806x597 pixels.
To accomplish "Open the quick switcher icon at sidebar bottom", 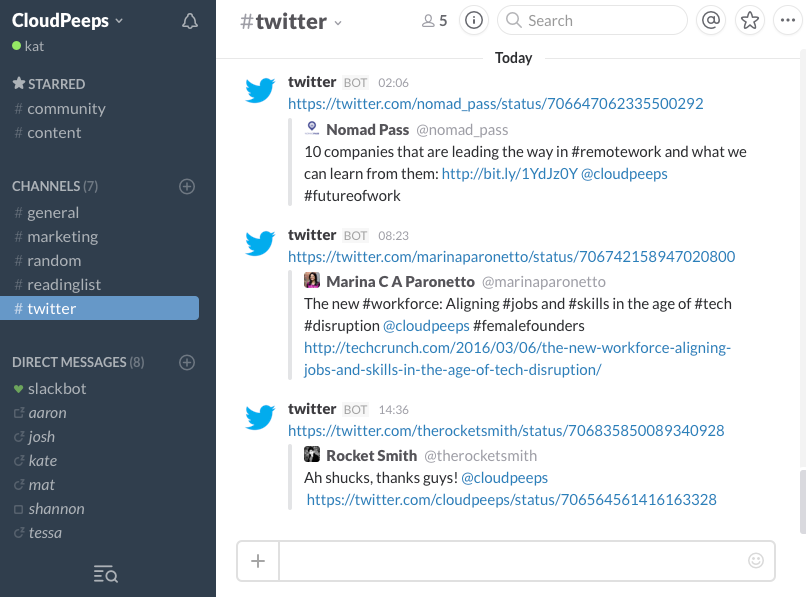I will pos(106,573).
